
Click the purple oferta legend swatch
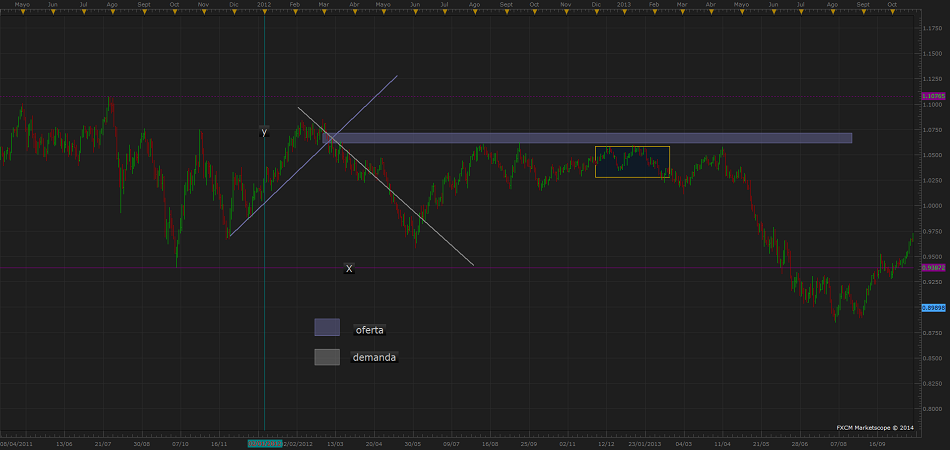pyautogui.click(x=327, y=327)
